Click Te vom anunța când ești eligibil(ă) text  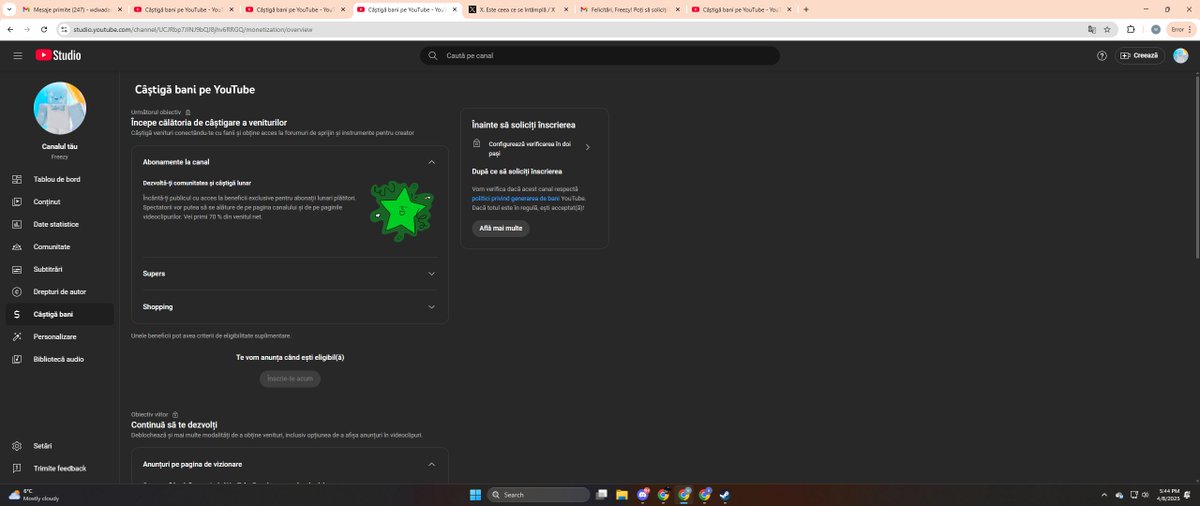[x=290, y=357]
